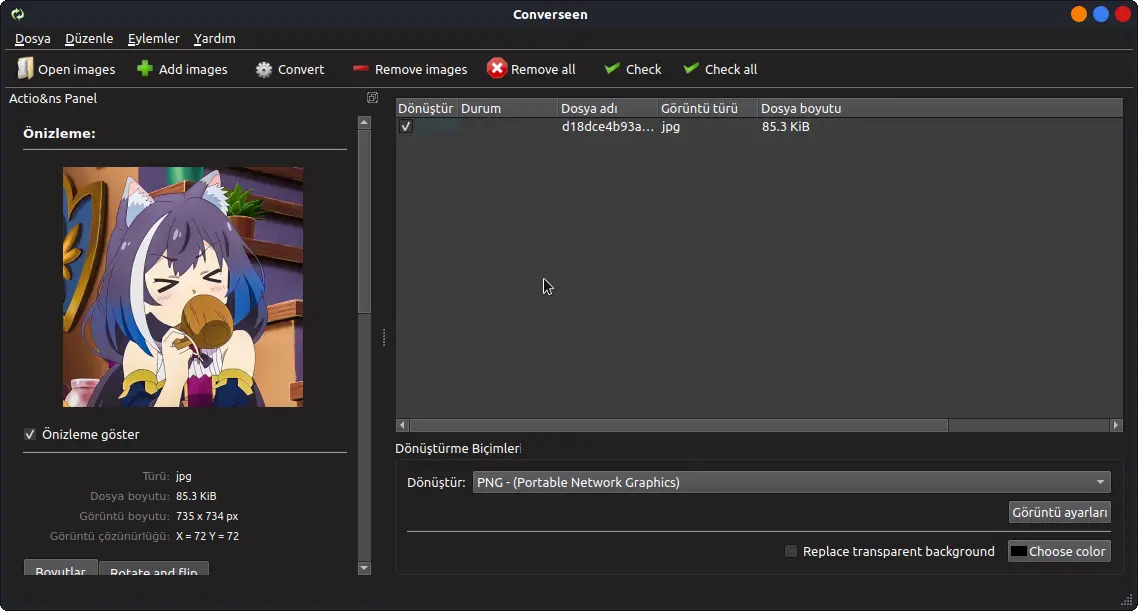Click the gear Convert icon
Viewport: 1138px width, 611px height.
click(264, 69)
